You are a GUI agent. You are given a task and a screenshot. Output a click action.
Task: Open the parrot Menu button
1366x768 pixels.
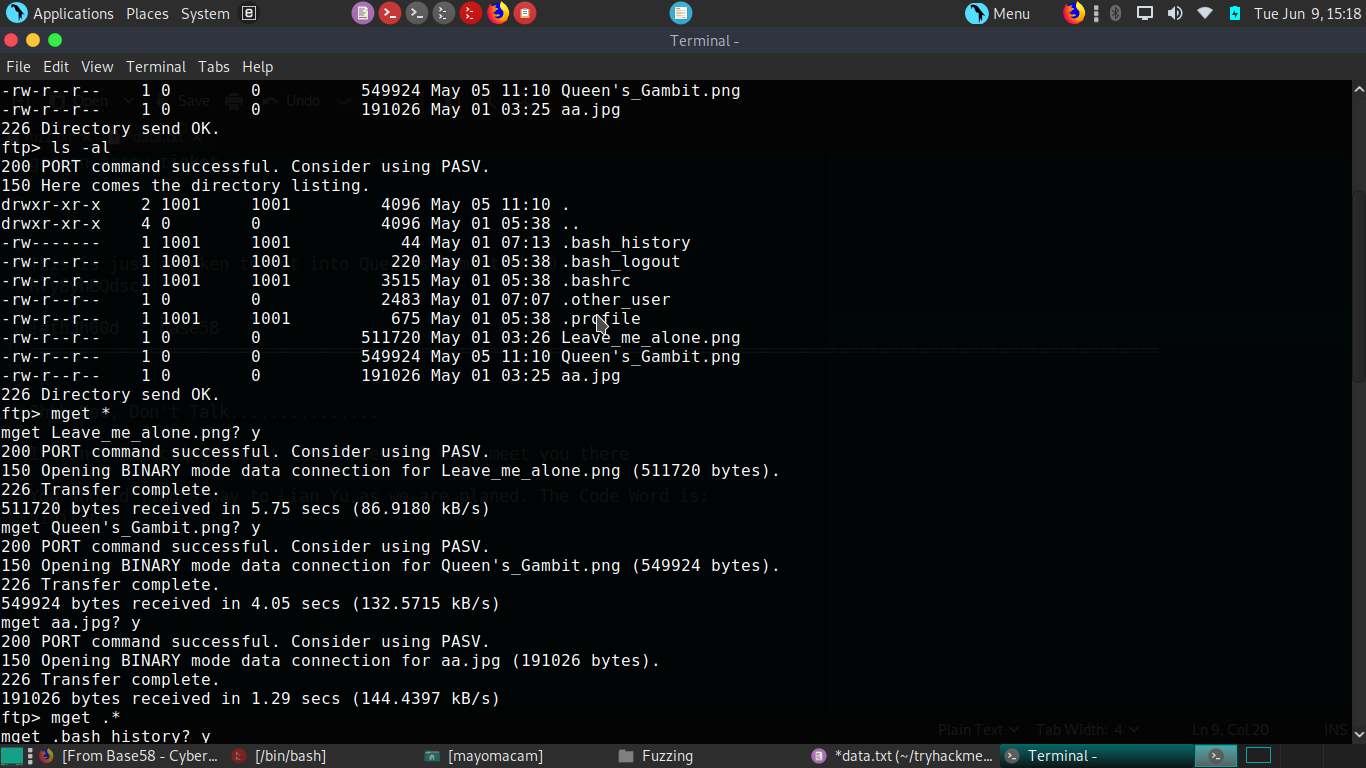point(997,13)
